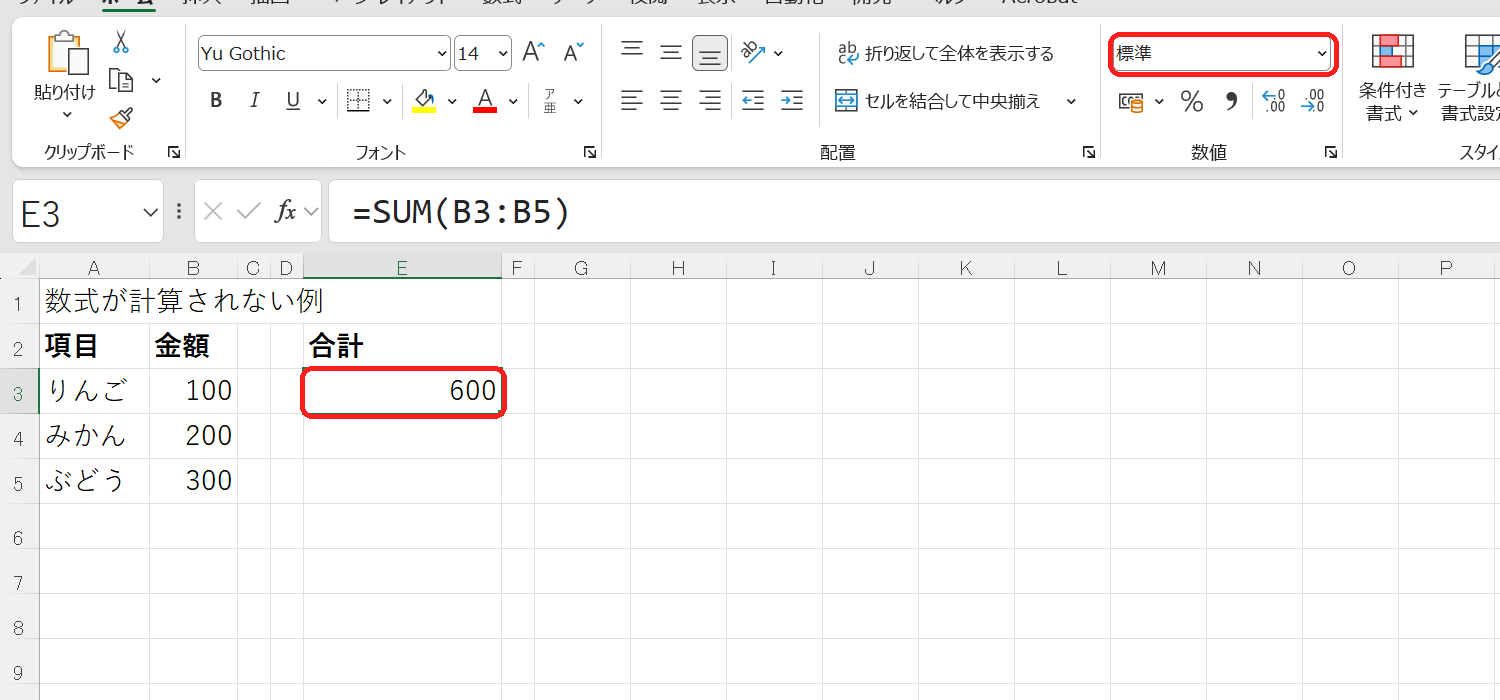Select cell with amount 300
1500x700 pixels.
click(194, 481)
